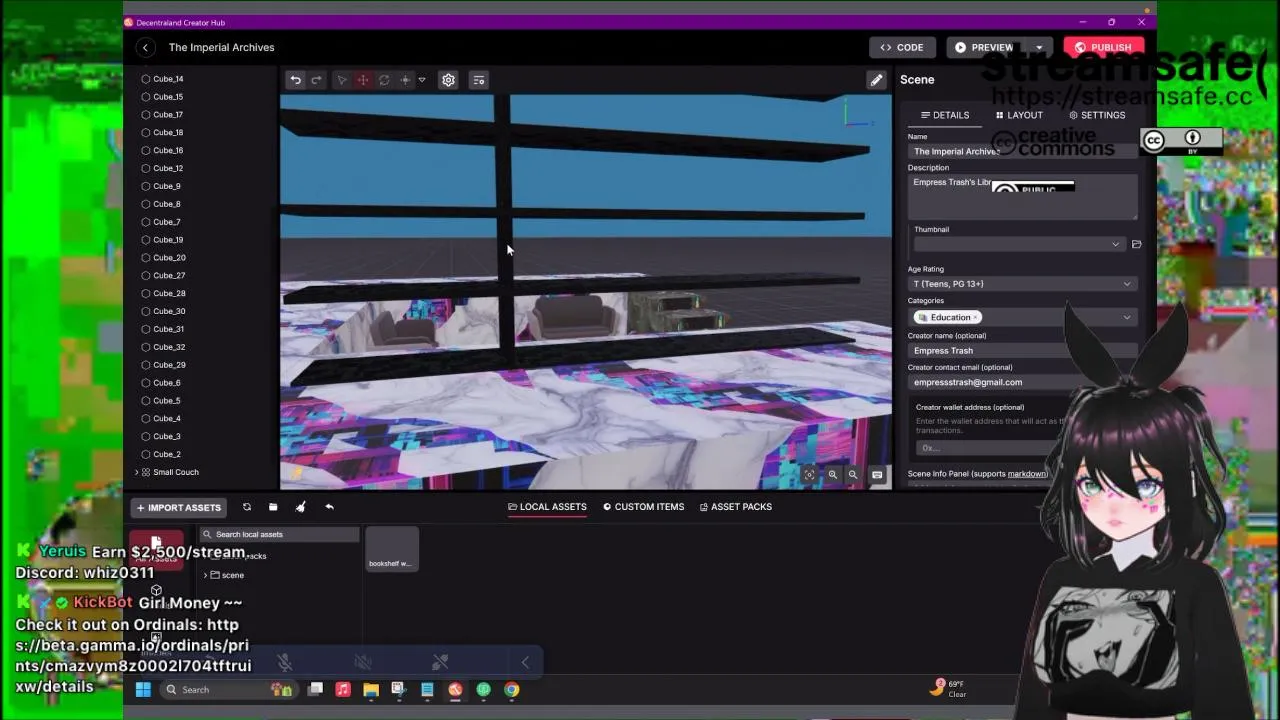1280x720 pixels.
Task: Open the Age Rating dropdown
Action: click(x=1022, y=284)
